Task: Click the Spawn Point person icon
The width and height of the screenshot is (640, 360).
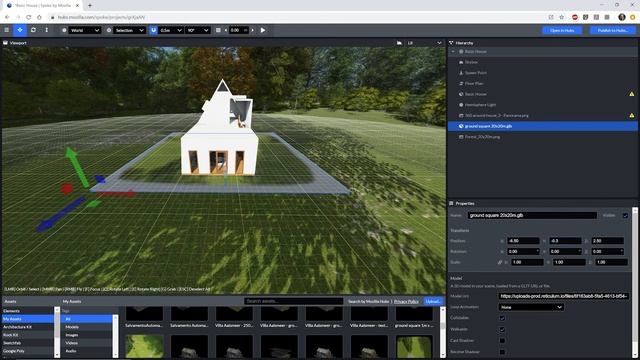Action: tap(461, 73)
